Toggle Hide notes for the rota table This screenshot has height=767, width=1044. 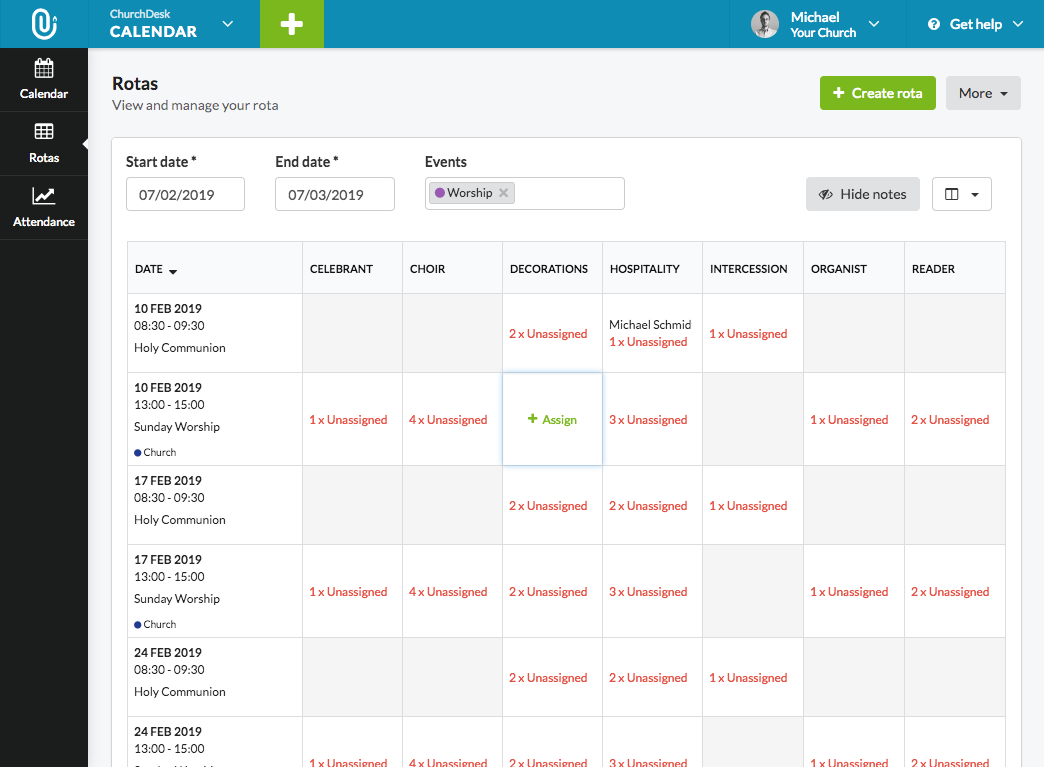tap(862, 193)
